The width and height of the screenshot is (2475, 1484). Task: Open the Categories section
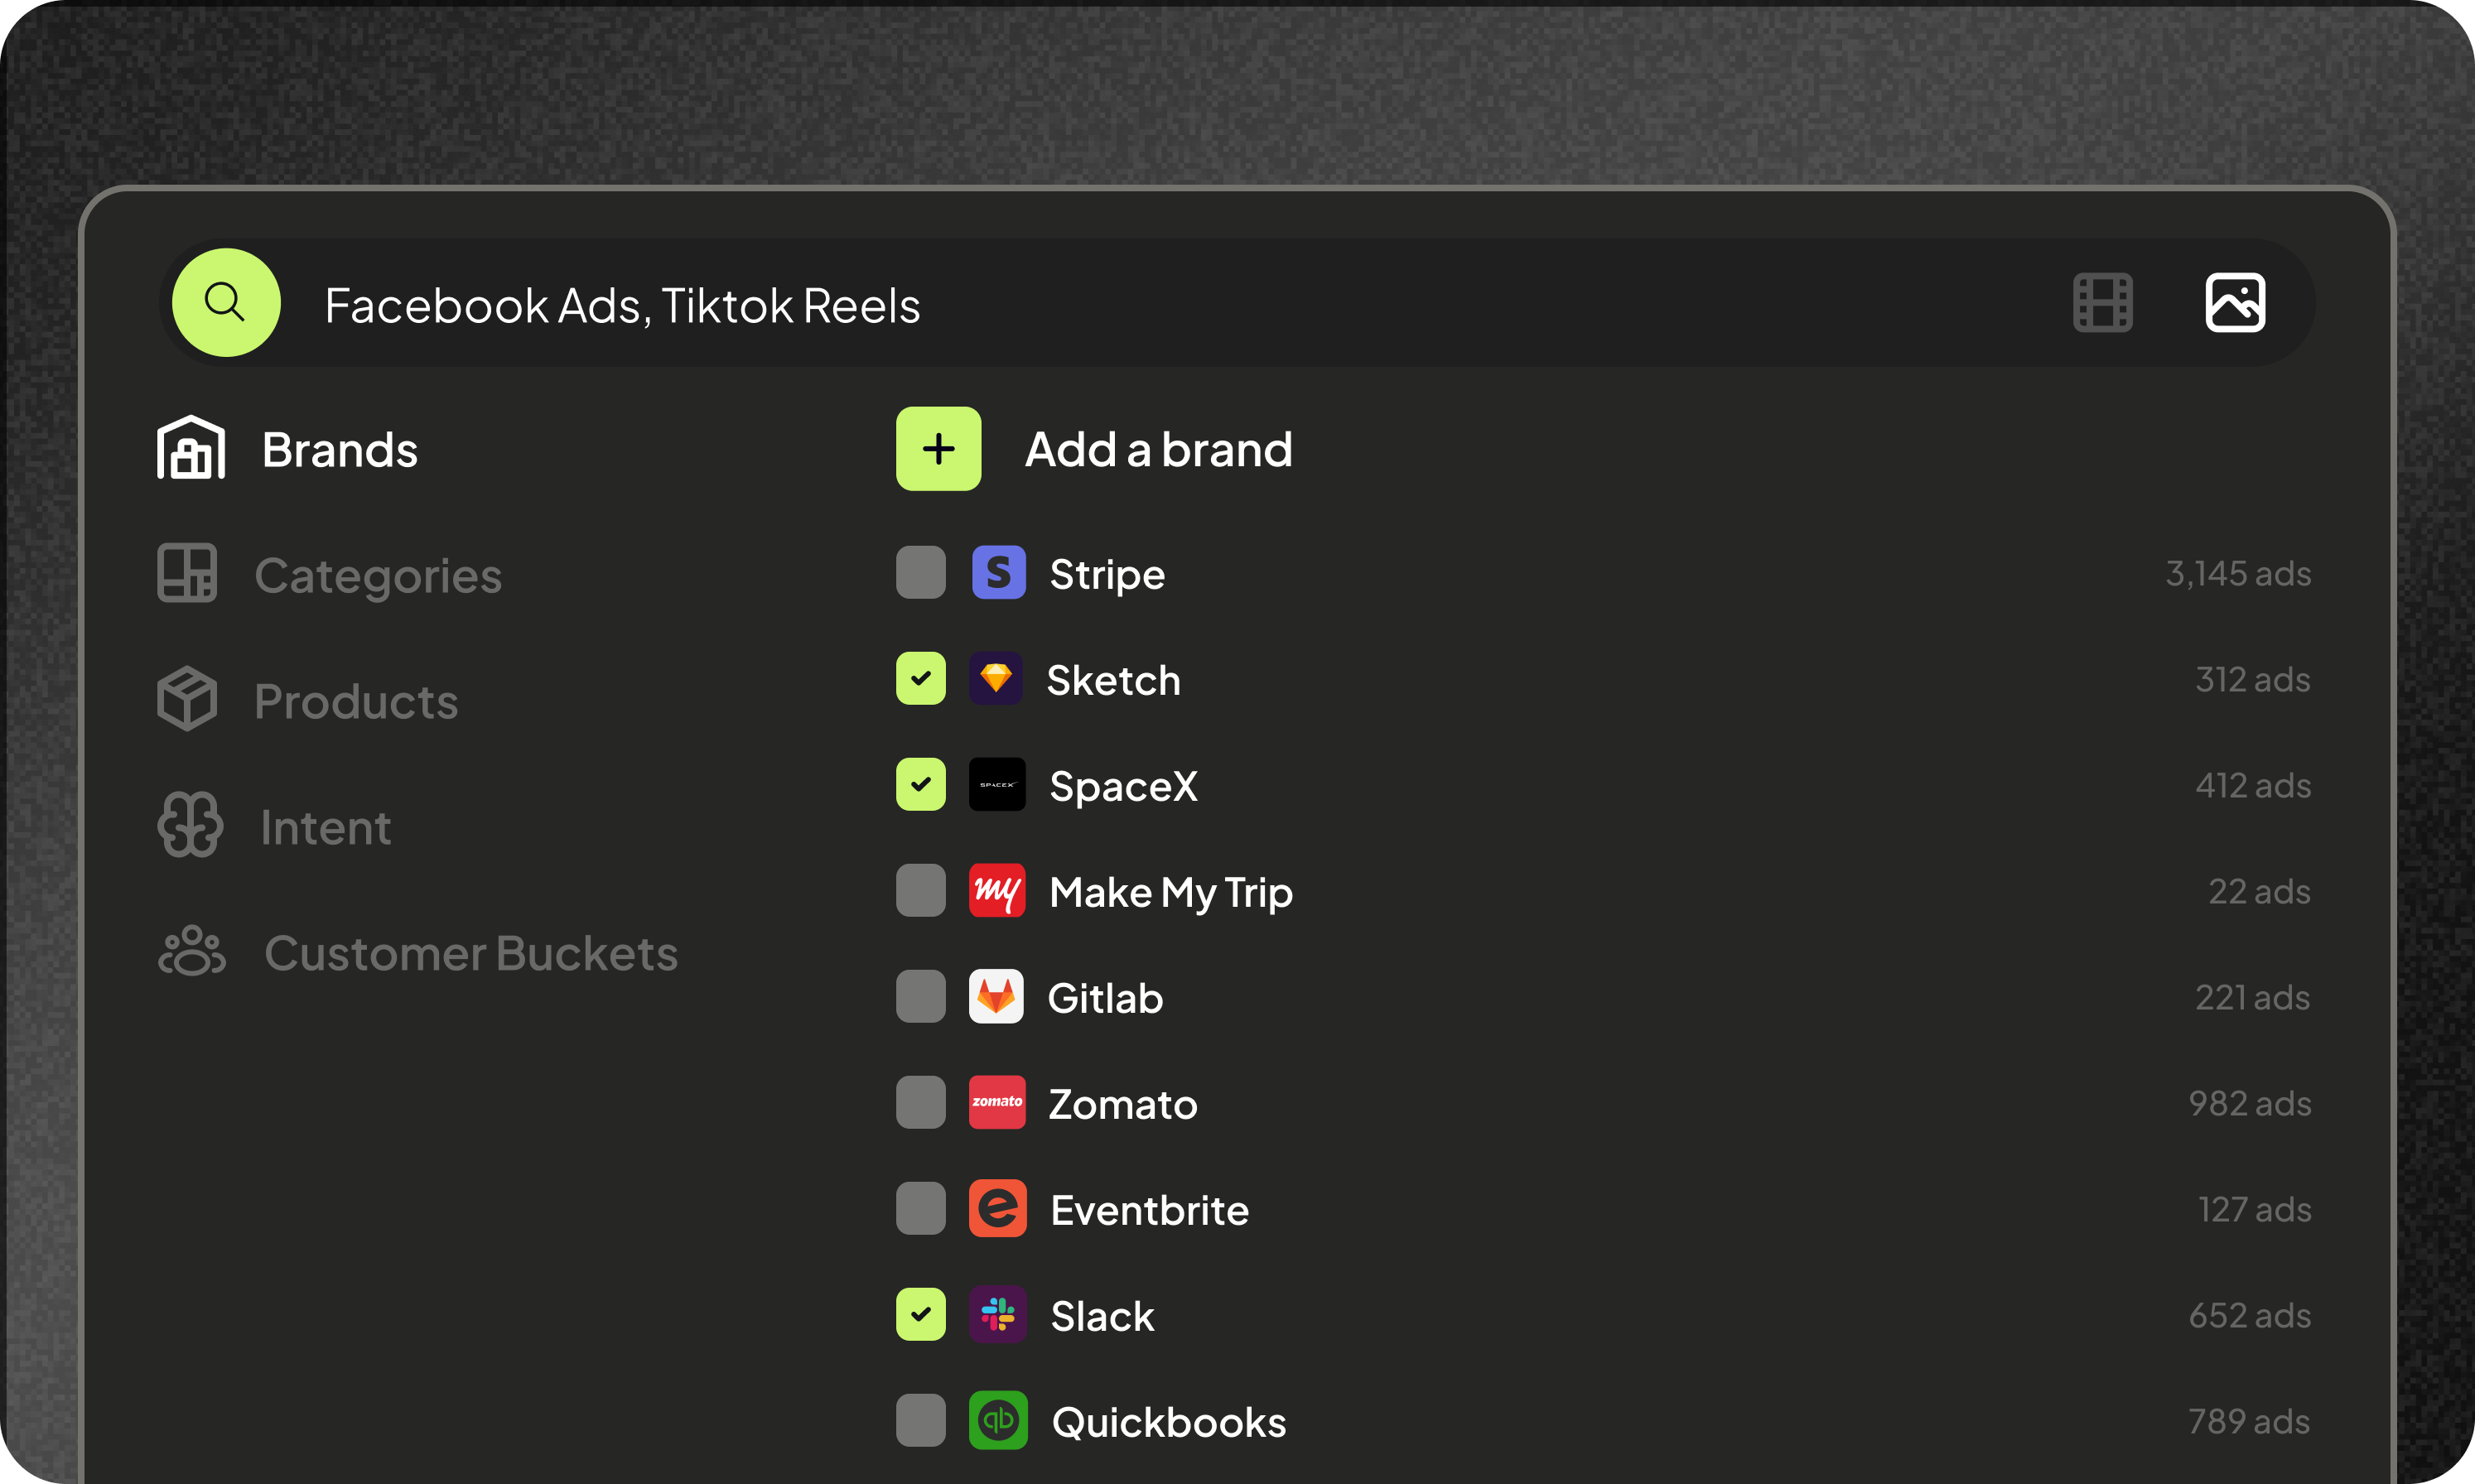tap(378, 574)
